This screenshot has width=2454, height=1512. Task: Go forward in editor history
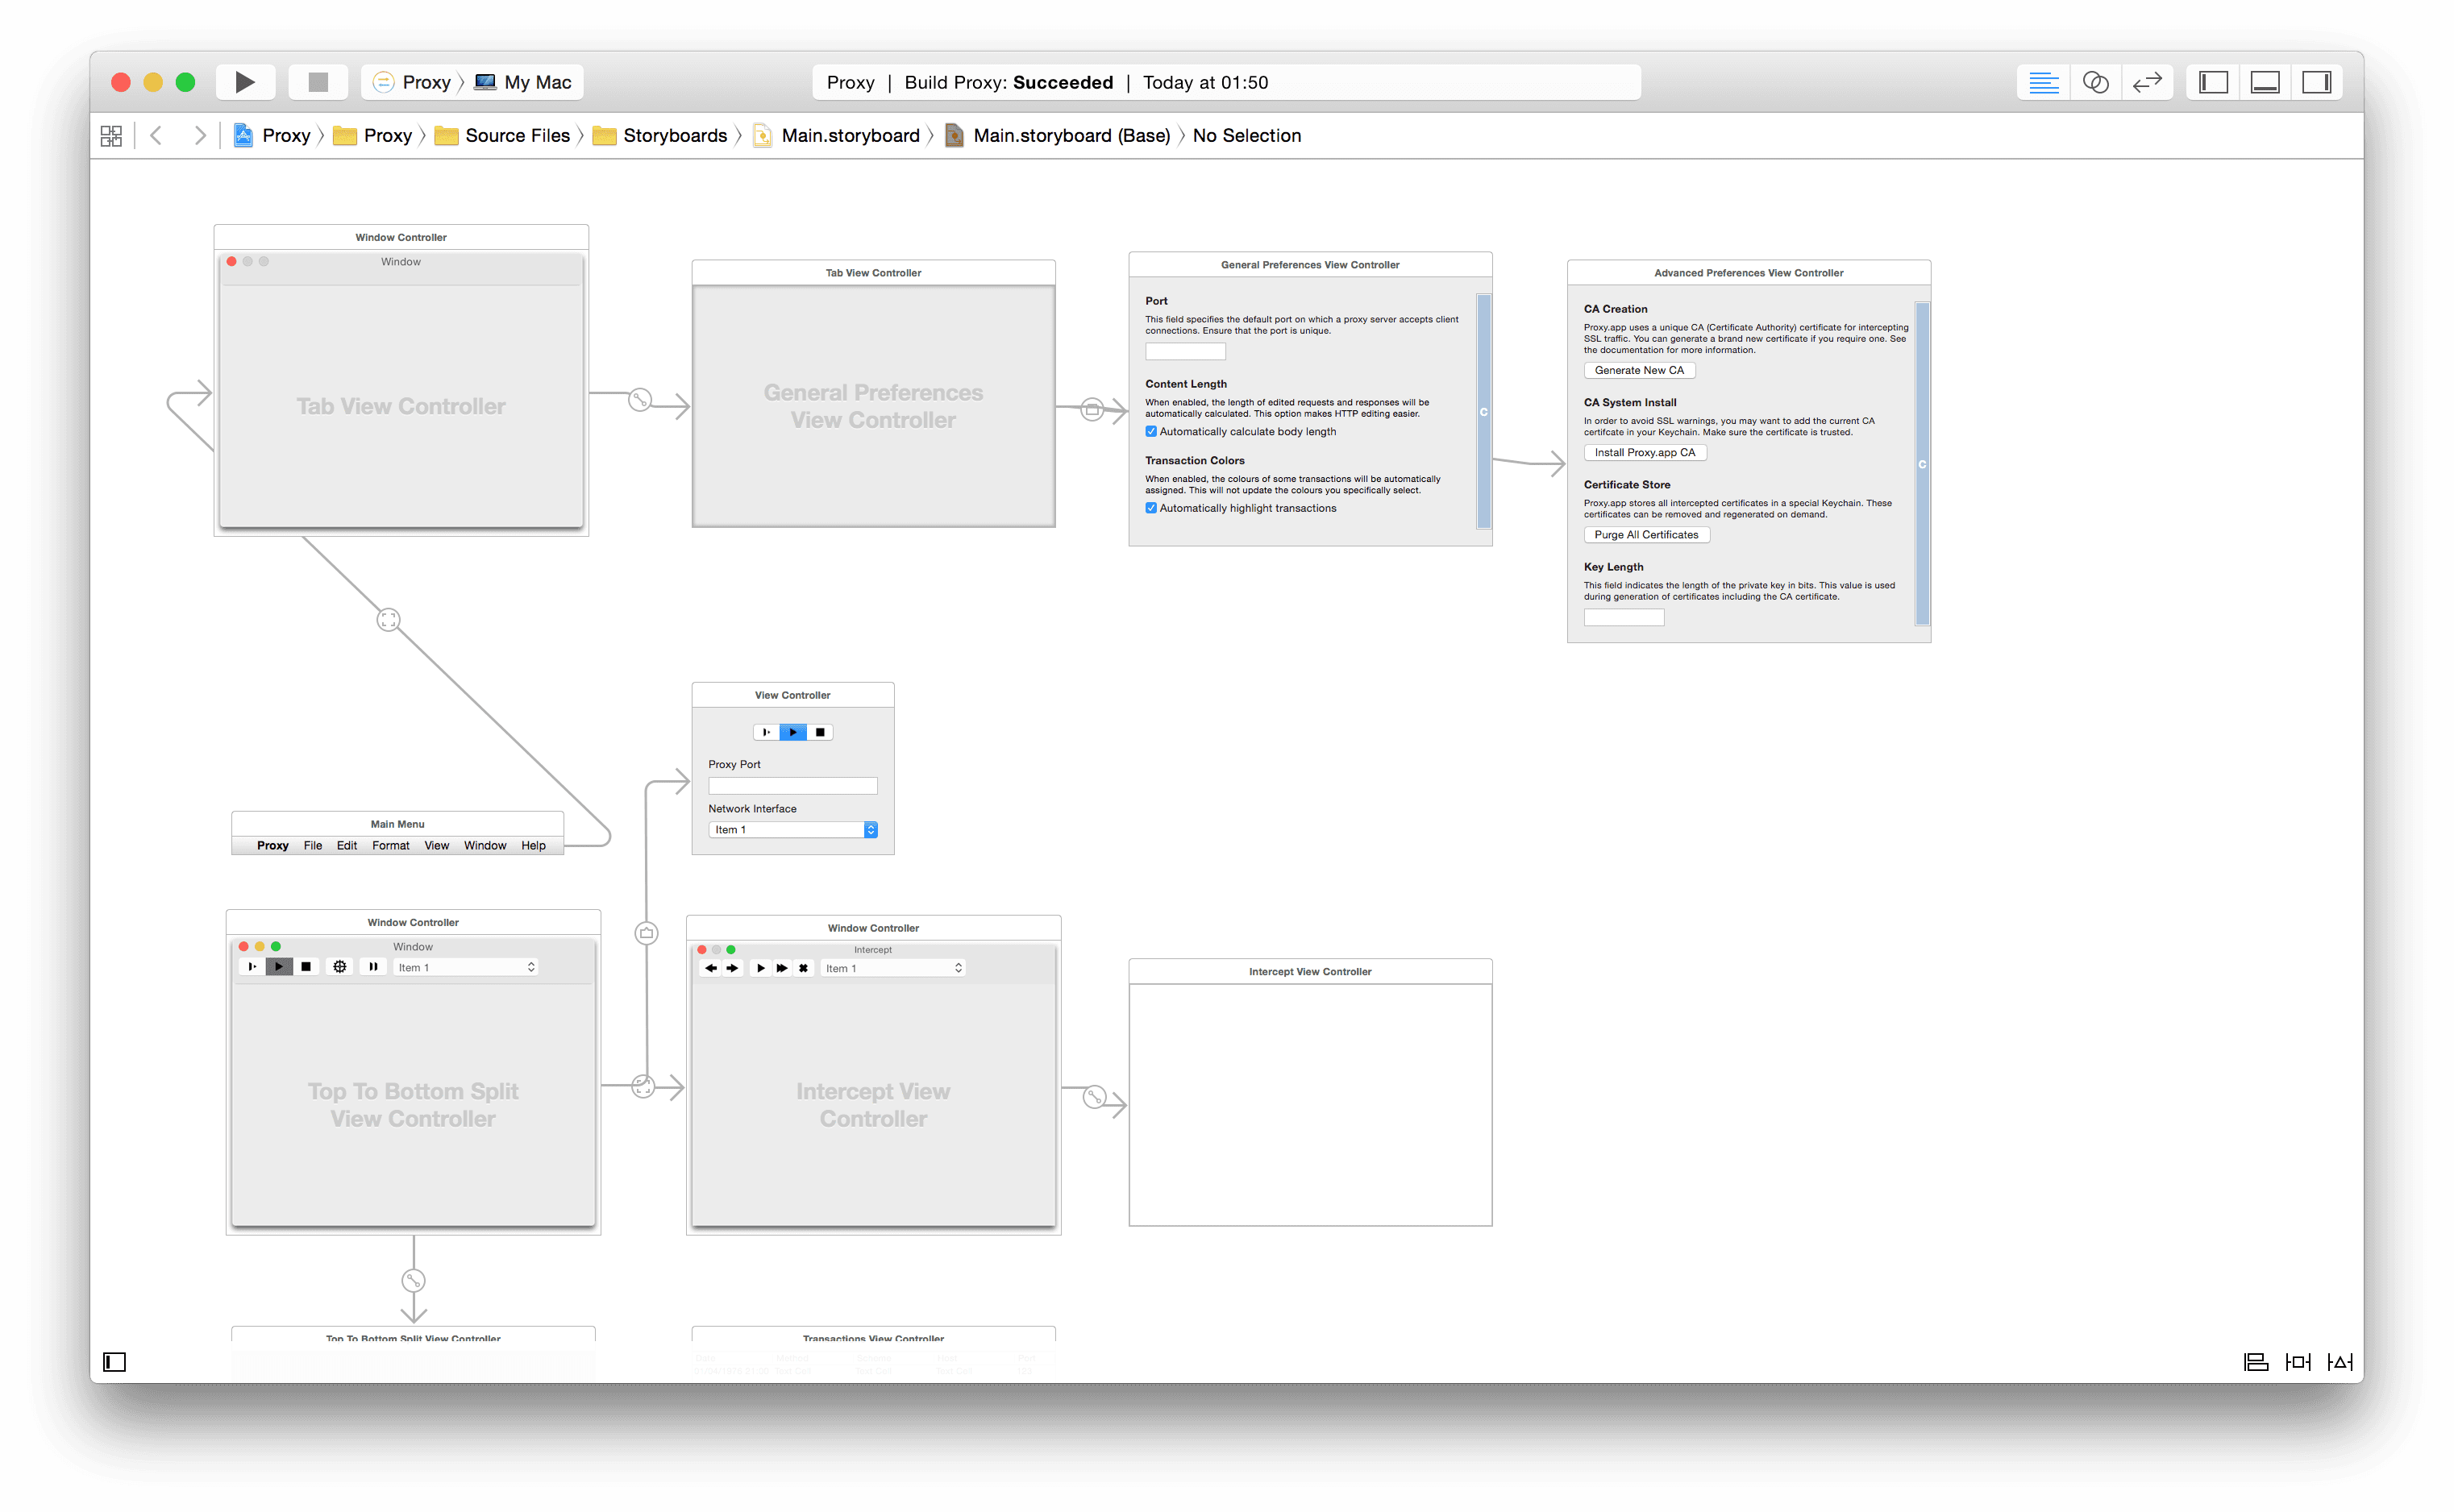pos(200,136)
